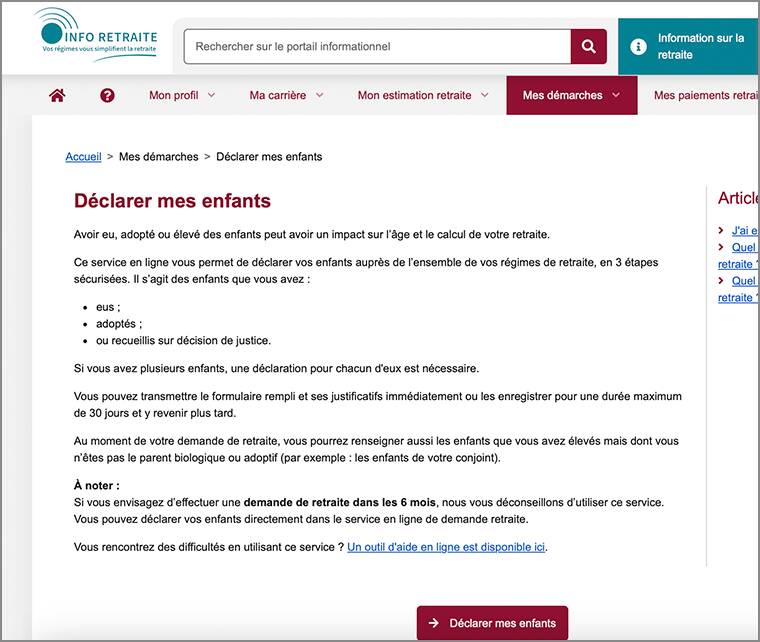Image resolution: width=760 pixels, height=642 pixels.
Task: Open the 'J'ai e' article link
Action: point(745,231)
